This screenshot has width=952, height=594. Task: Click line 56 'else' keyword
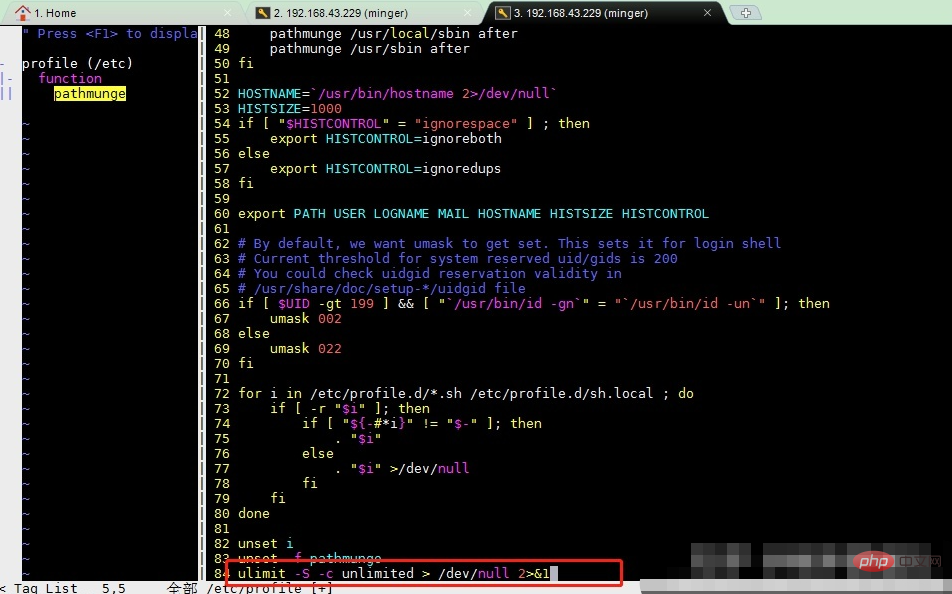click(x=254, y=154)
